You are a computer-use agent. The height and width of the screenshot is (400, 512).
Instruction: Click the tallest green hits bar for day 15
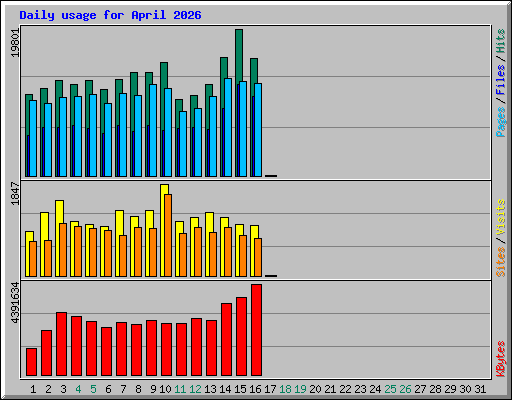coord(239,55)
